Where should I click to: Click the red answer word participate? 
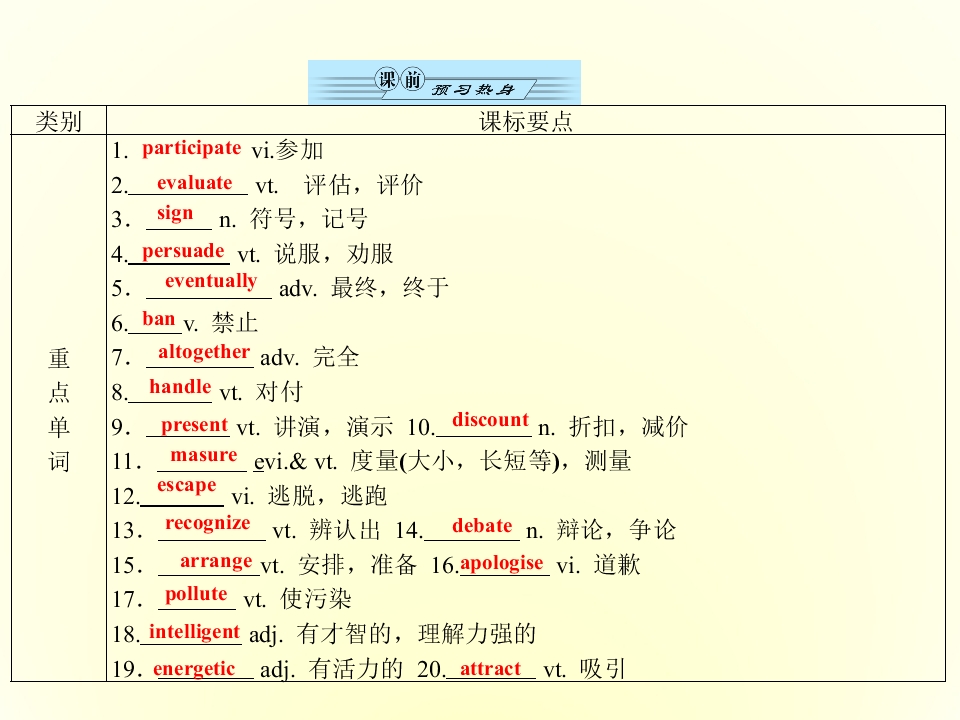[191, 148]
